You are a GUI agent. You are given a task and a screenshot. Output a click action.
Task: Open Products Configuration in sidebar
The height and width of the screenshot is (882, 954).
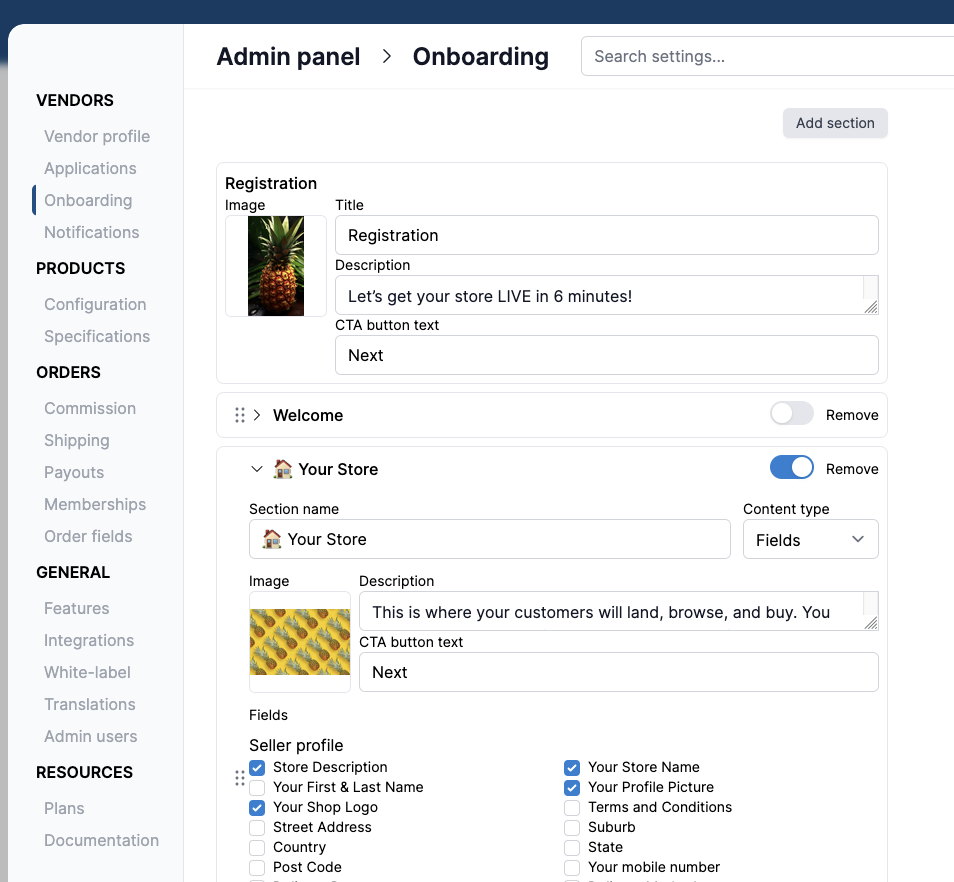(95, 304)
